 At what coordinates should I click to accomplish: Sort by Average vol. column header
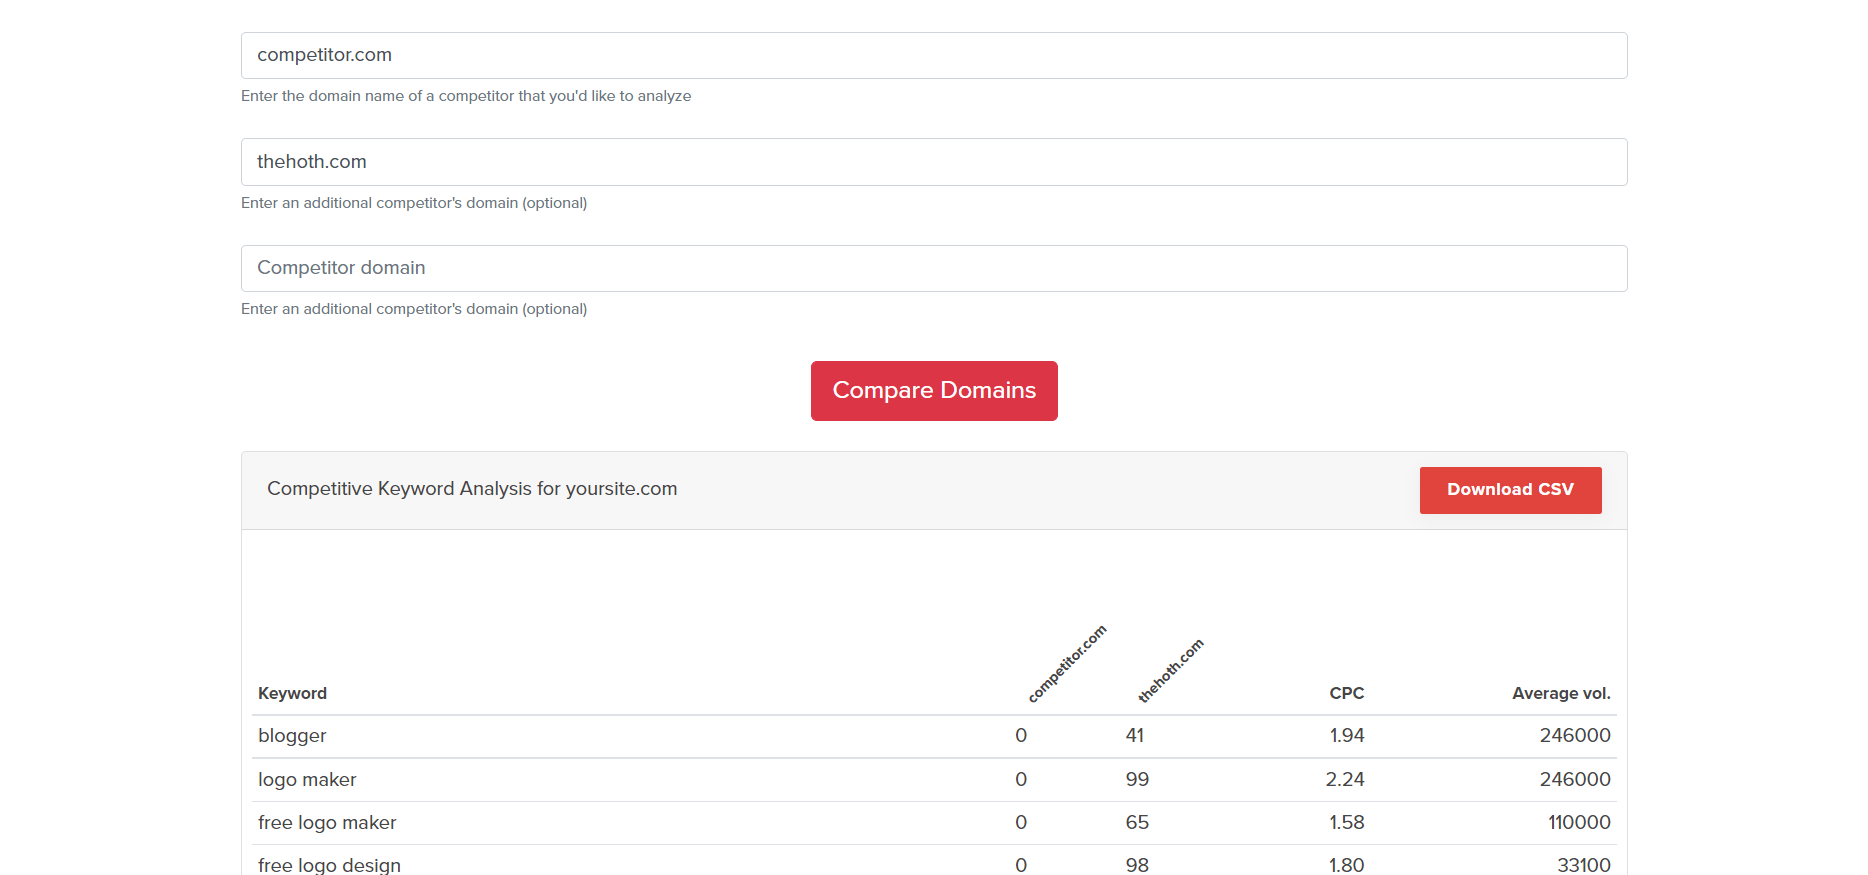click(x=1561, y=693)
